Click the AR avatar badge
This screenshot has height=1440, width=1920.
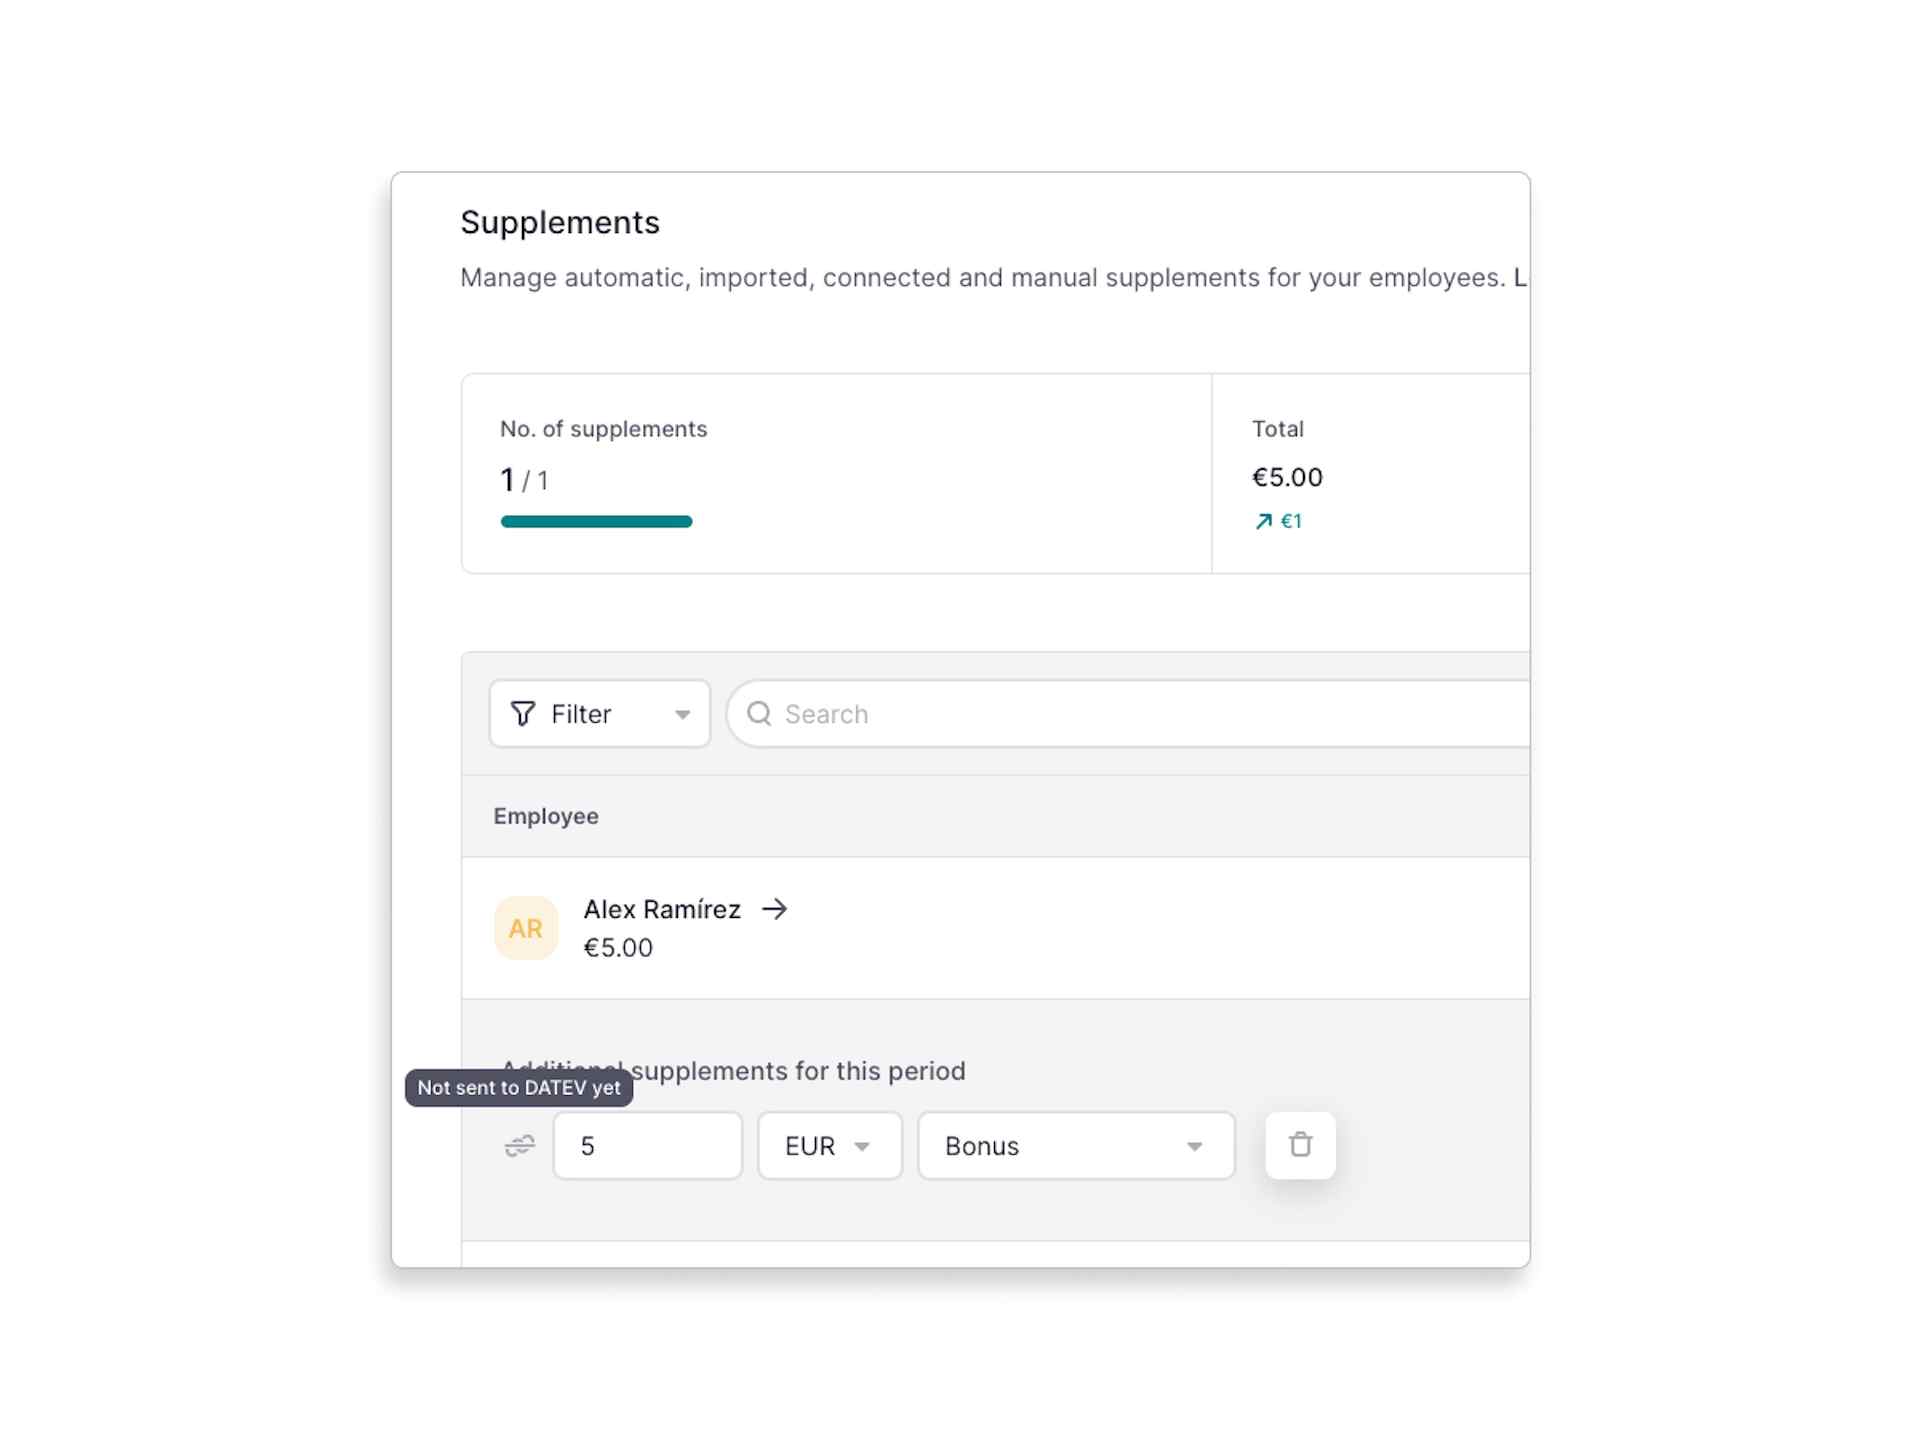click(x=525, y=927)
